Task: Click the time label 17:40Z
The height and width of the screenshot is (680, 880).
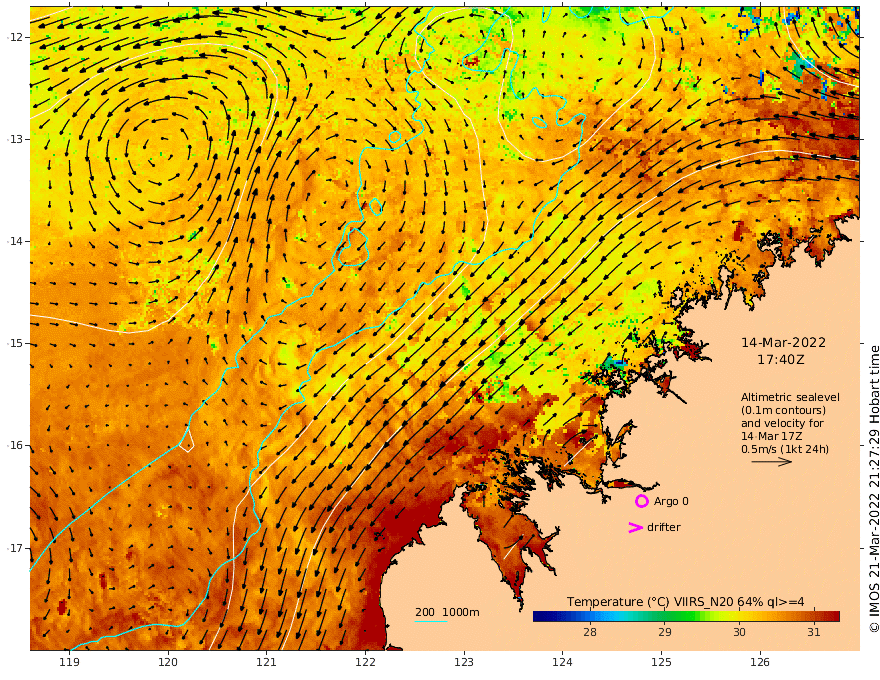Action: pyautogui.click(x=781, y=360)
